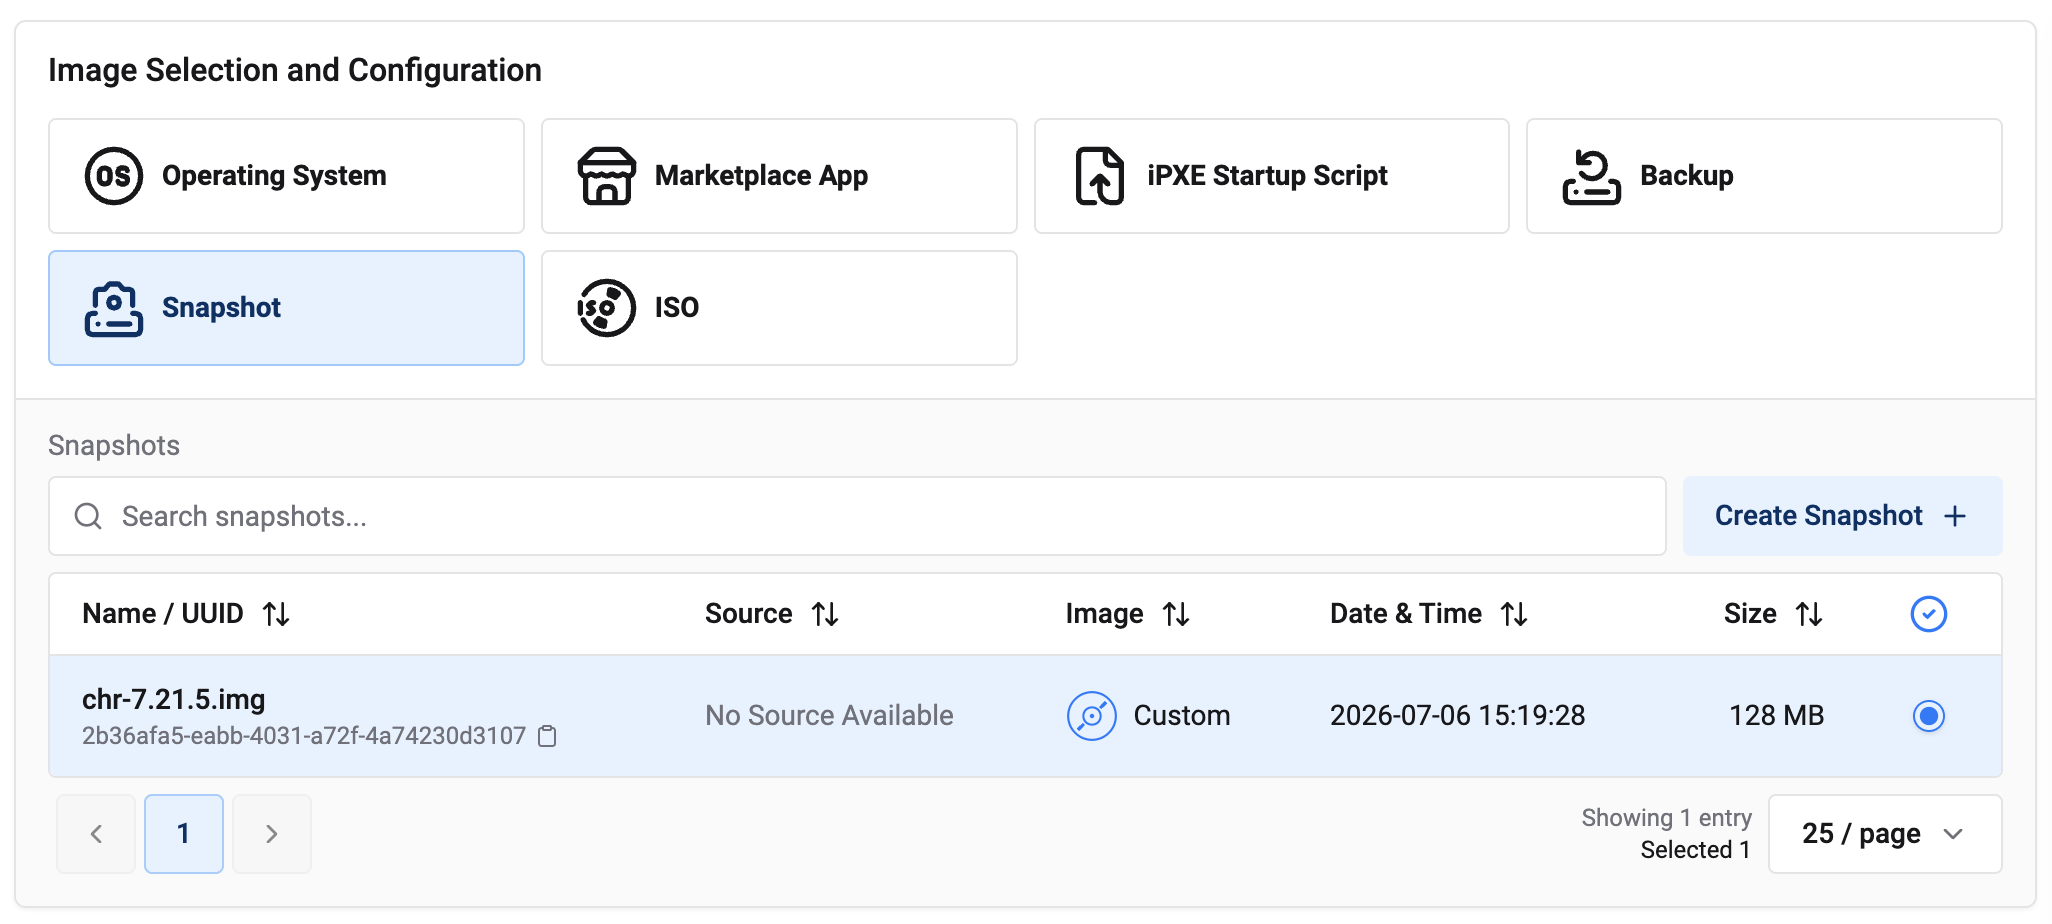Click the Snapshot camera icon

tap(114, 309)
